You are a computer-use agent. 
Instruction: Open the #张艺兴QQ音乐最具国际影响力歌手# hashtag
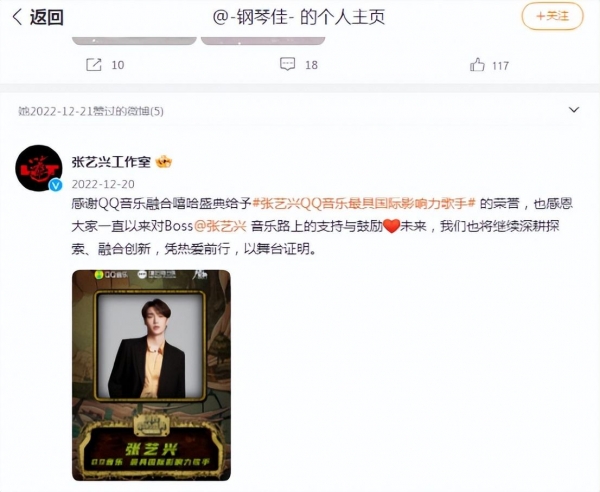(x=364, y=203)
